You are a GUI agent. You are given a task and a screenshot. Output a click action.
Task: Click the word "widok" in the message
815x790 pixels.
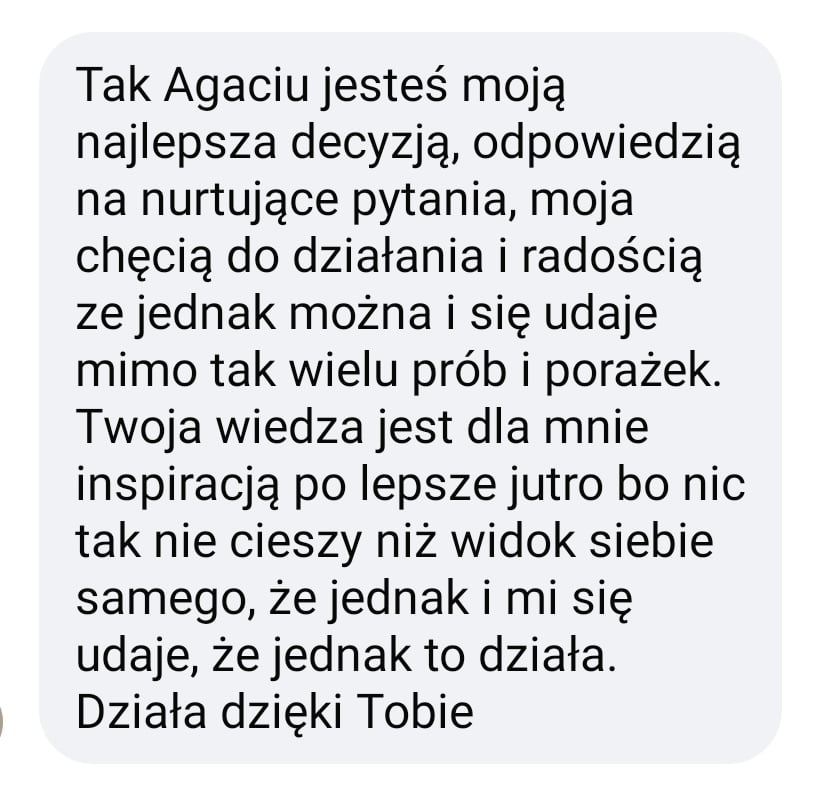514,542
